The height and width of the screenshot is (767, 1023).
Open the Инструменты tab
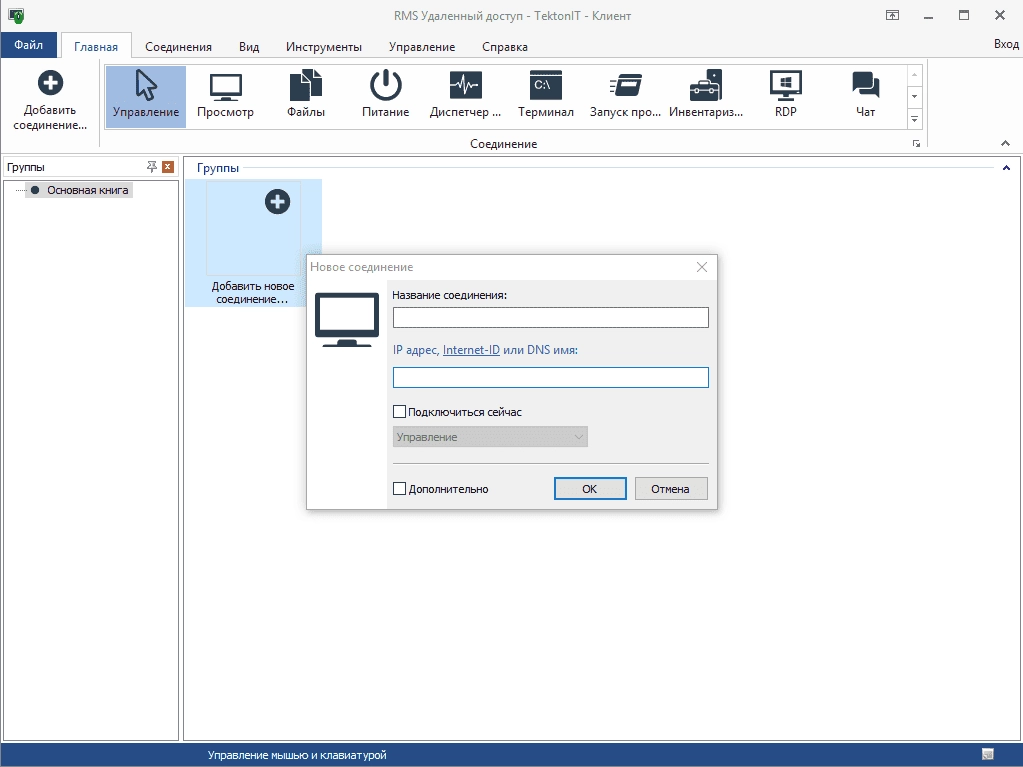324,46
